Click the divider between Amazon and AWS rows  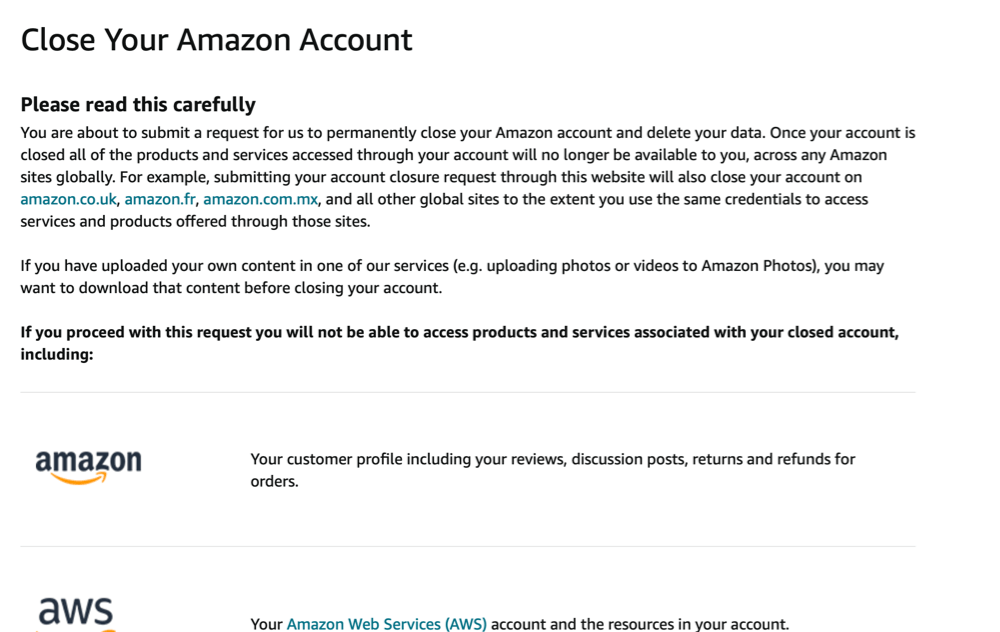[467, 546]
